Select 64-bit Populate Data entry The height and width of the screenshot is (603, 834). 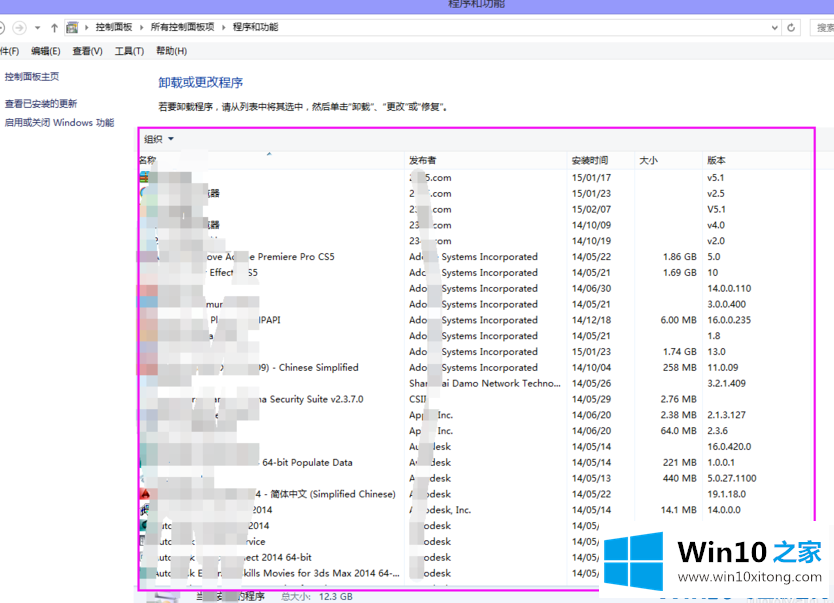point(476,463)
